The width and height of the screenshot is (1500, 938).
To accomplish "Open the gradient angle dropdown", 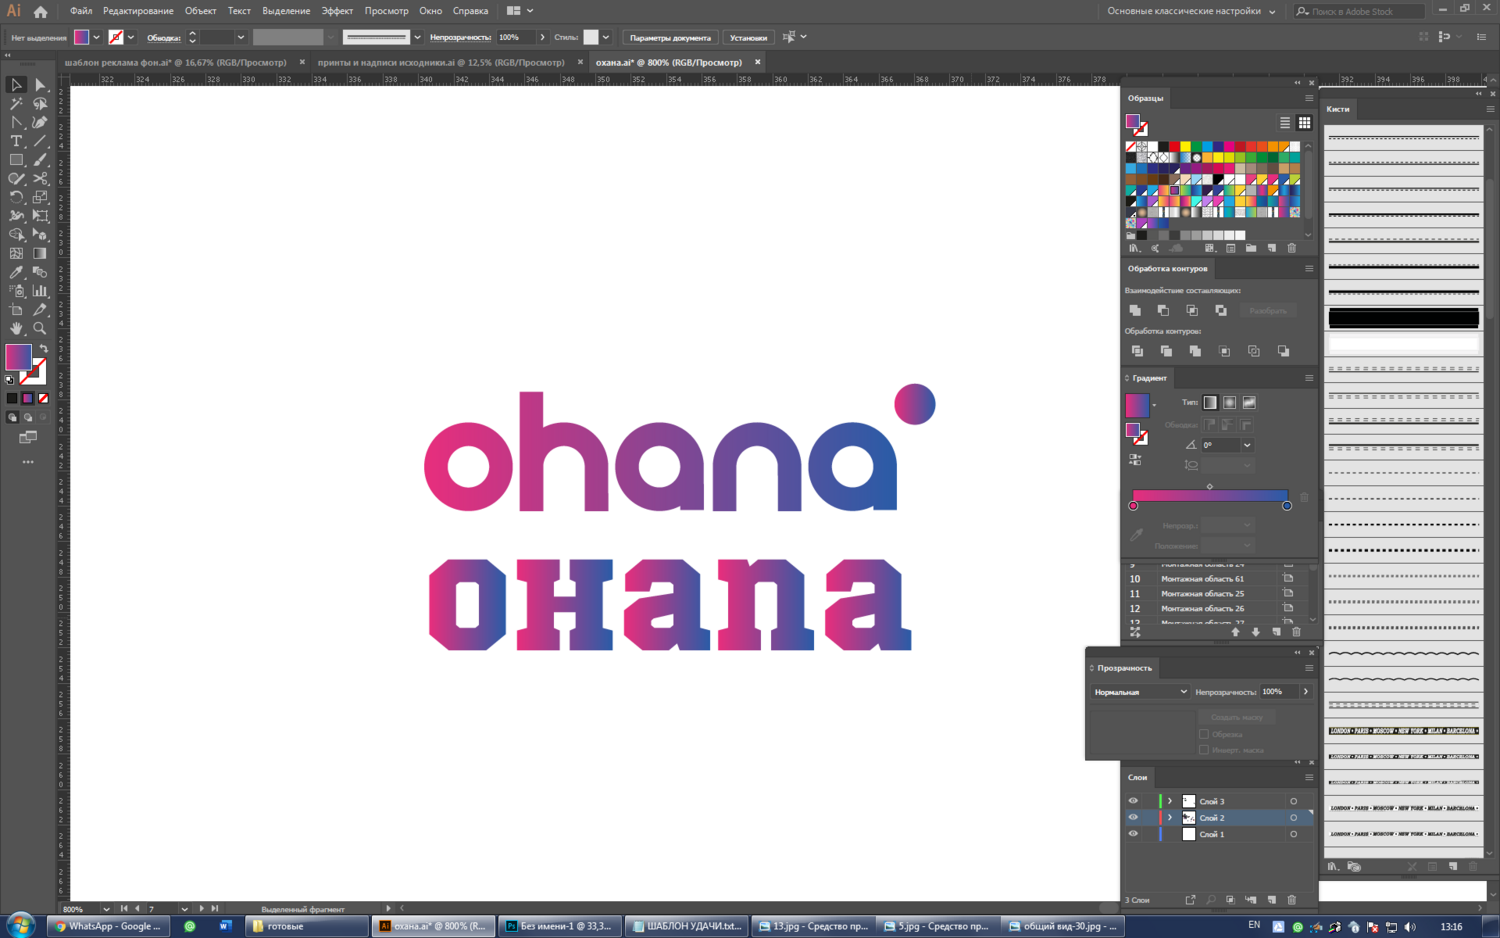I will pyautogui.click(x=1247, y=445).
